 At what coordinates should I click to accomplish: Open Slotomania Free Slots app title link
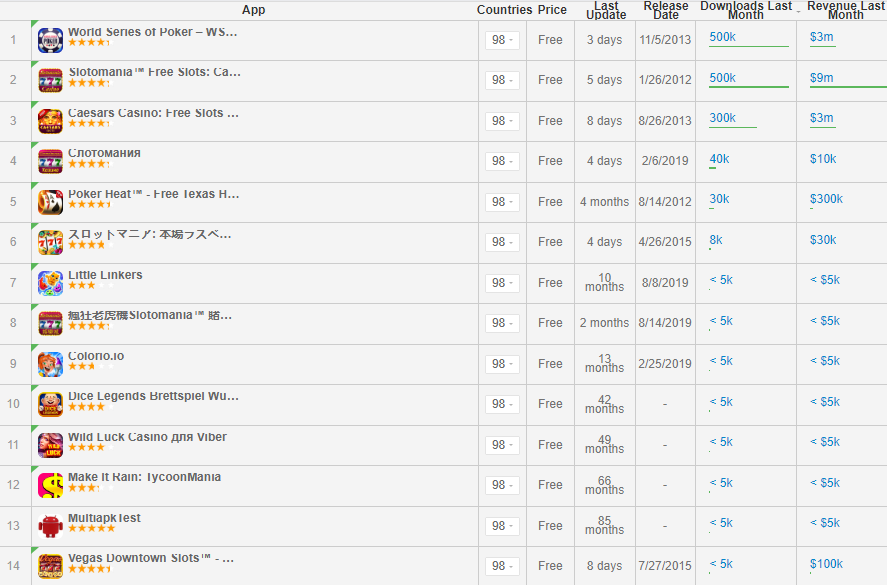point(154,73)
